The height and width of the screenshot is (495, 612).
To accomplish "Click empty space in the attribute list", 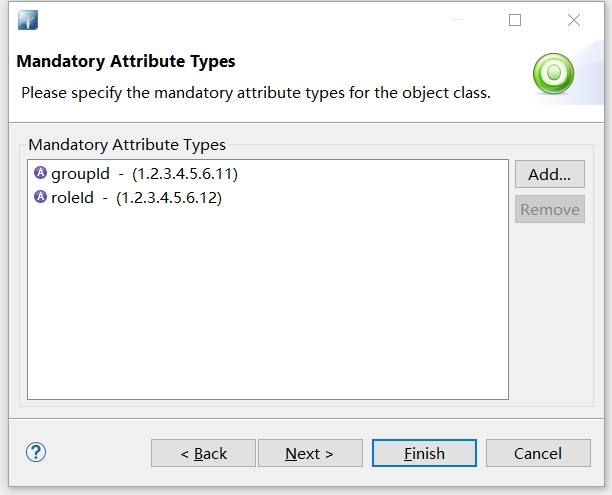I will click(x=267, y=310).
